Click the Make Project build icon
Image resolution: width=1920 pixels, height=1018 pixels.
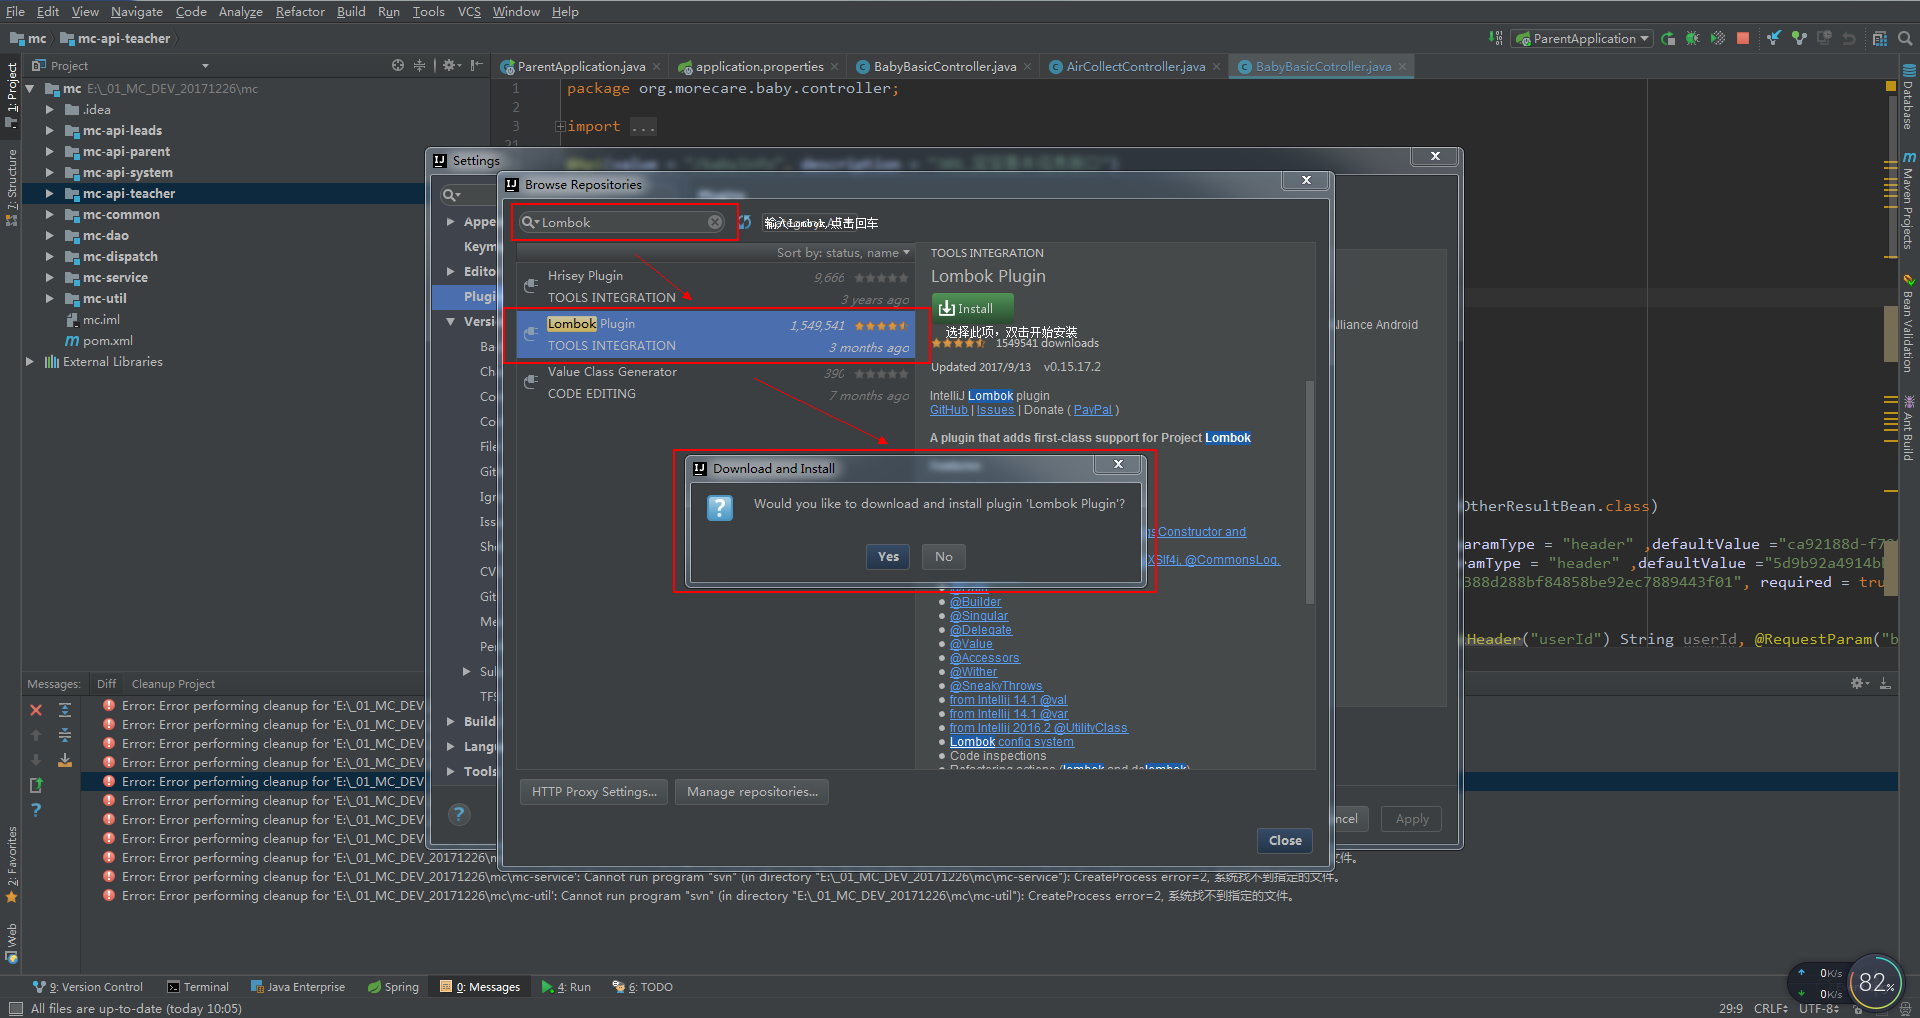pos(1496,38)
